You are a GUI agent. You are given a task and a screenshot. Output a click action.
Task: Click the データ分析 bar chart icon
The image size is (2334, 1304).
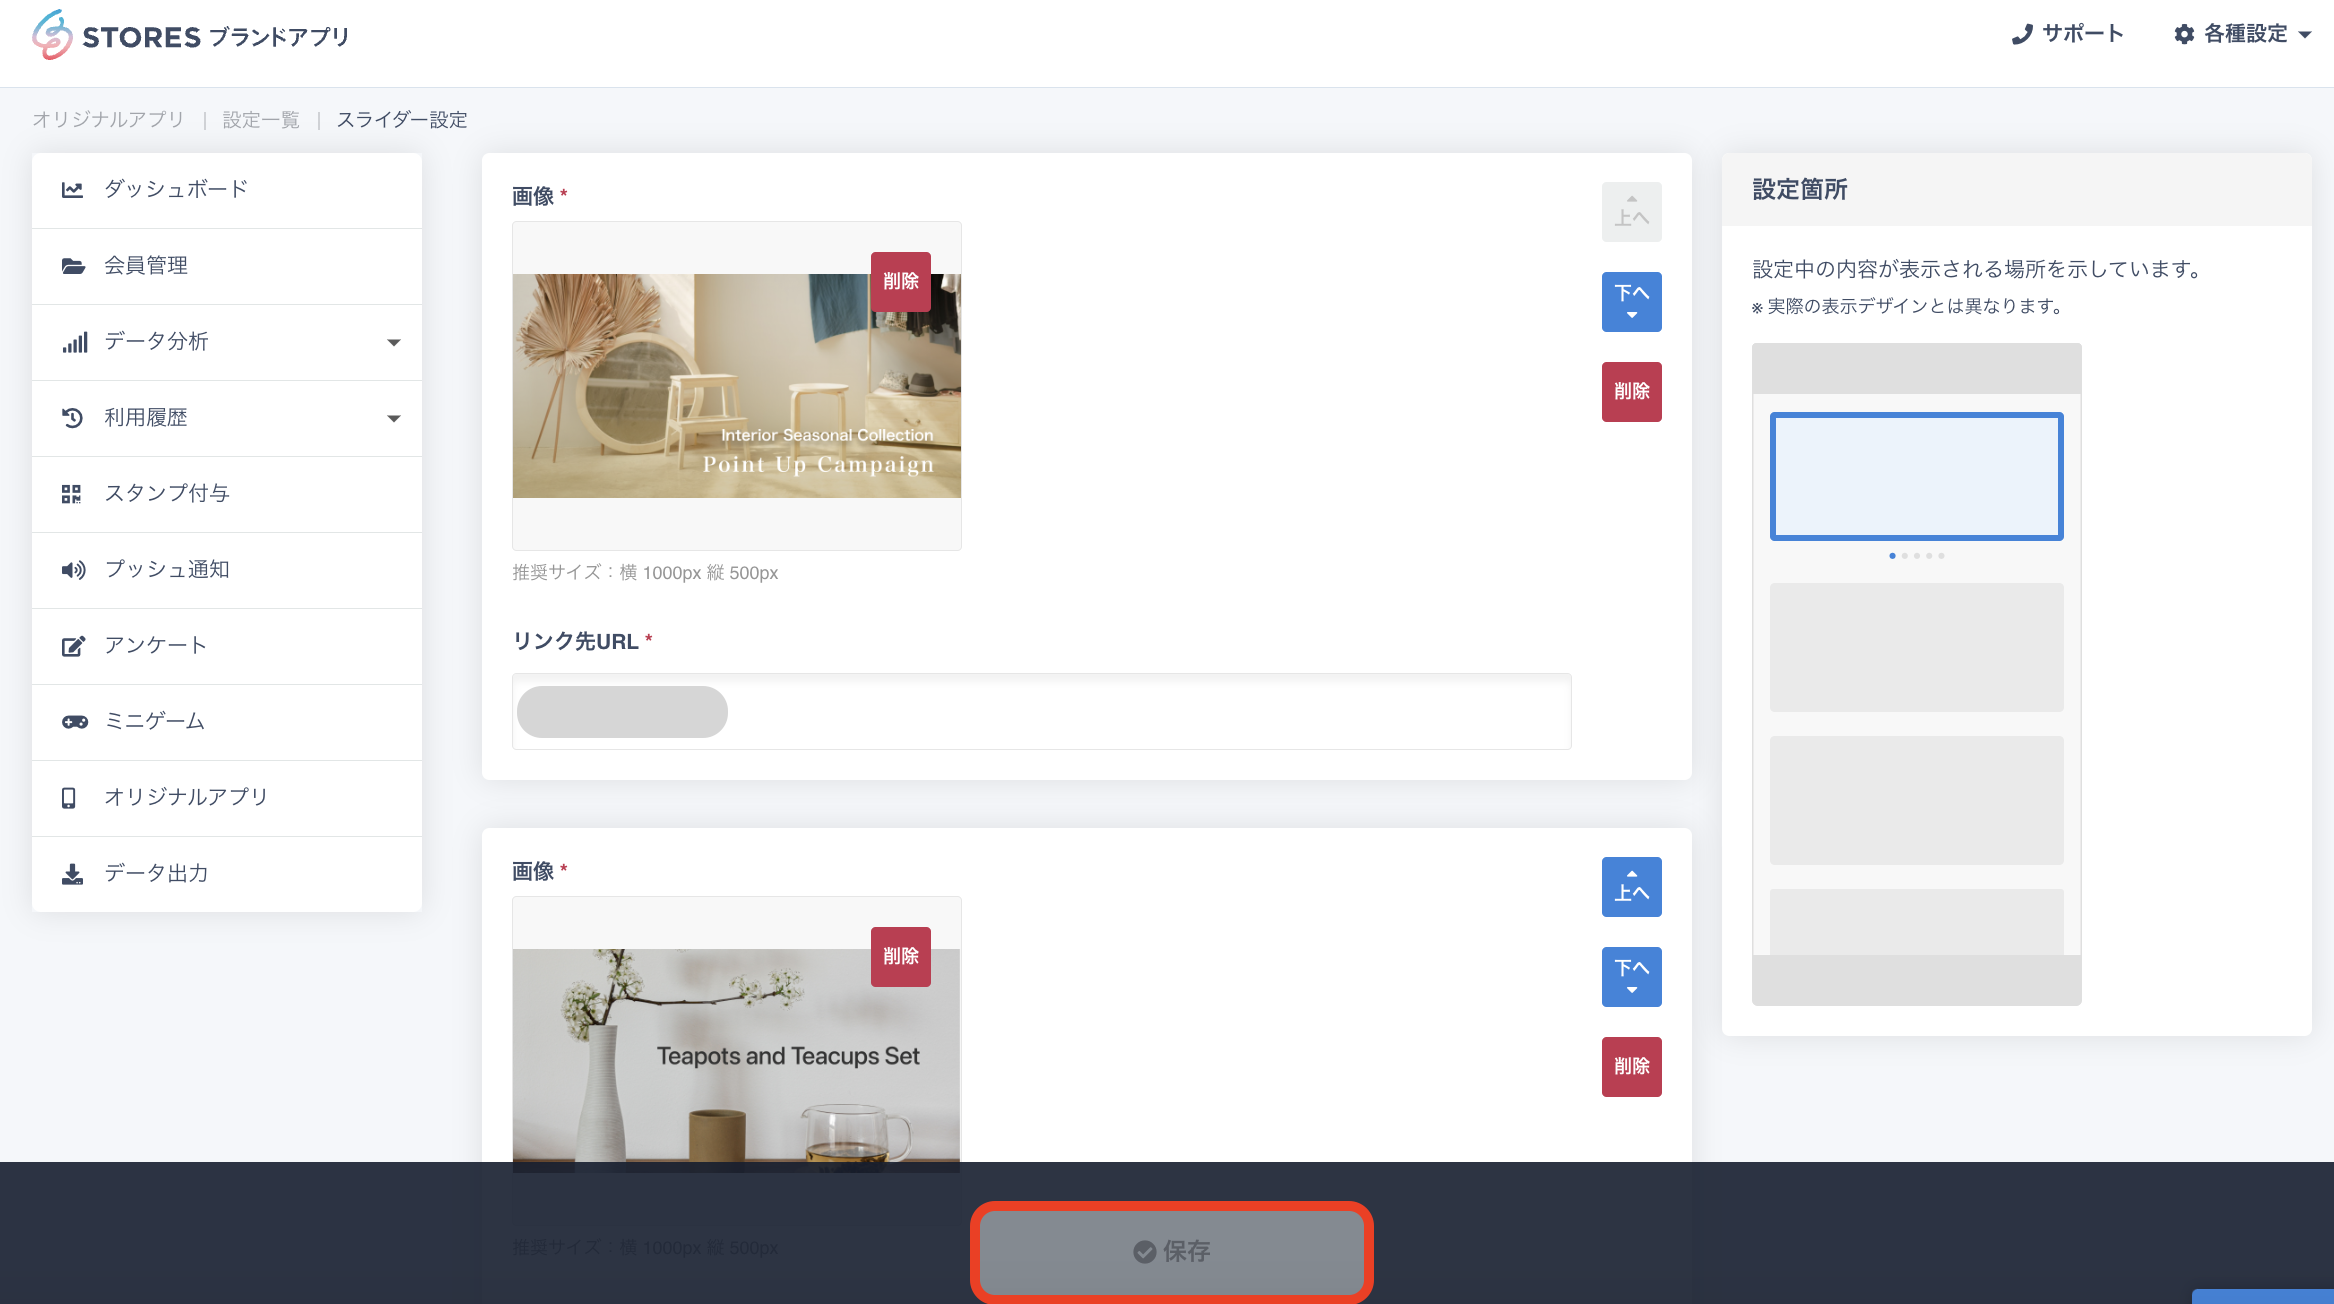tap(74, 342)
